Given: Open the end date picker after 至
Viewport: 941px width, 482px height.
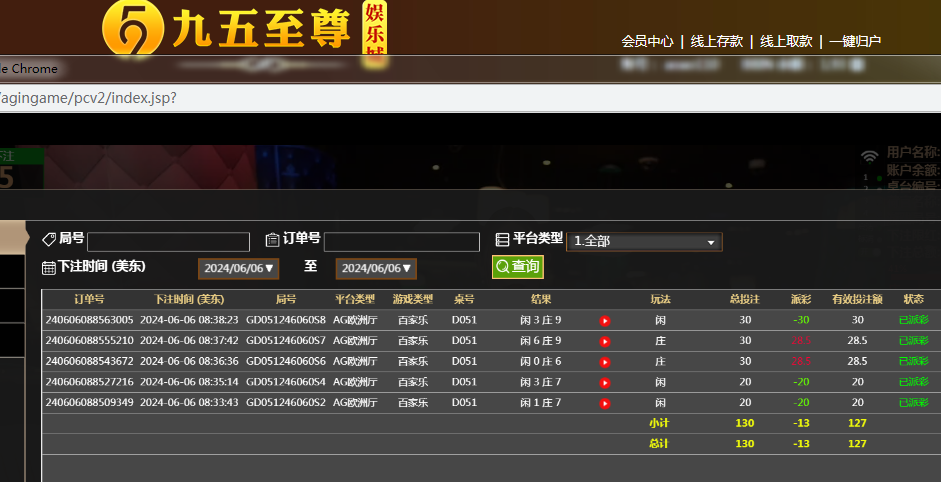Looking at the screenshot, I should (376, 268).
